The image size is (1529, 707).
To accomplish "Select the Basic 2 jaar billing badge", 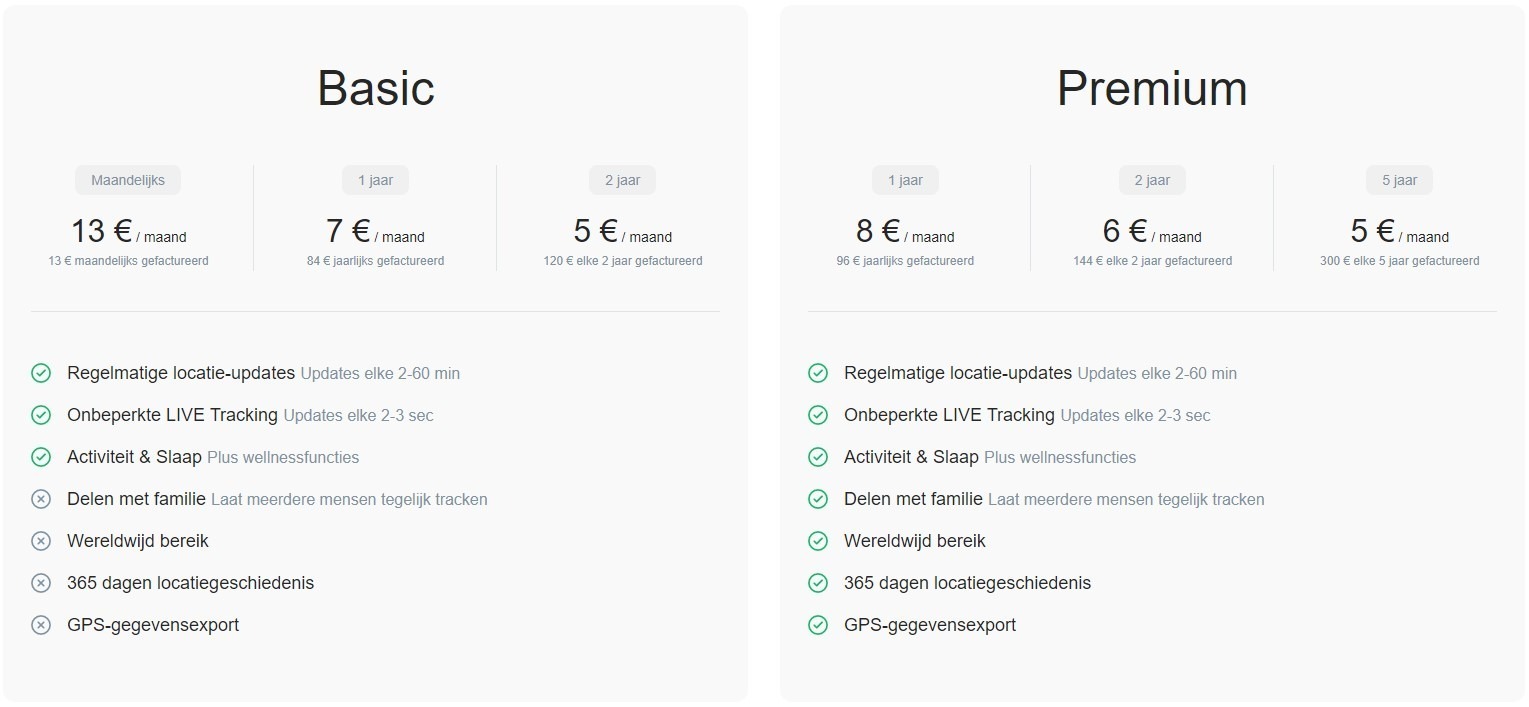I will (622, 180).
